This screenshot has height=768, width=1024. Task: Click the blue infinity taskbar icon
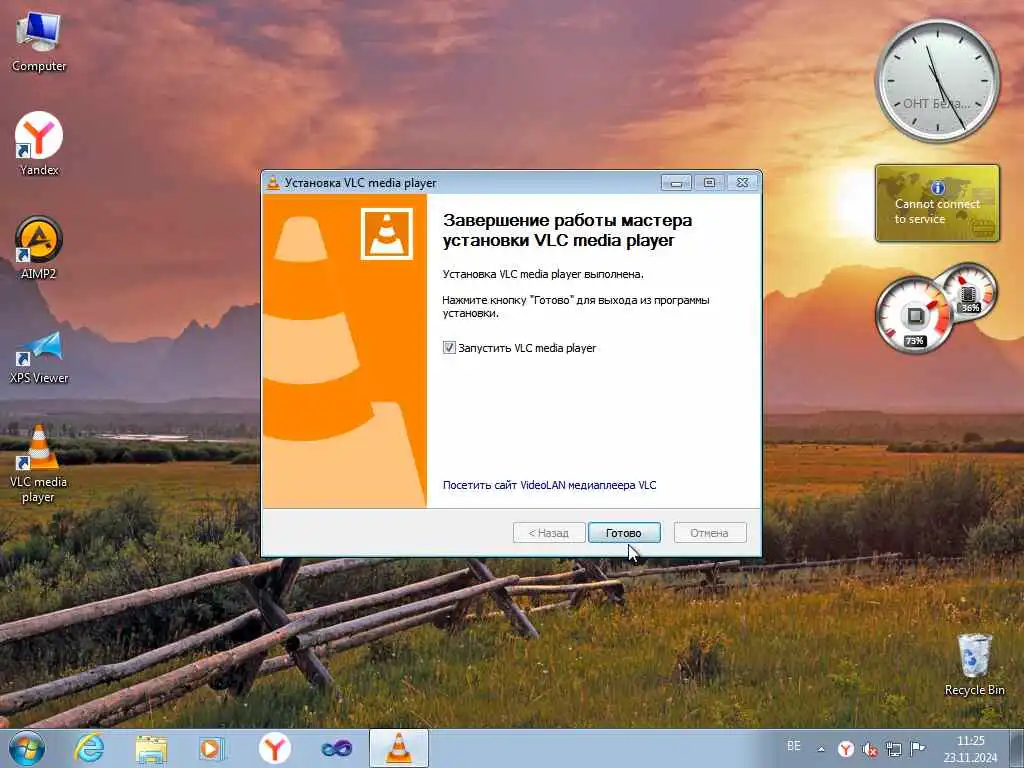coord(336,748)
